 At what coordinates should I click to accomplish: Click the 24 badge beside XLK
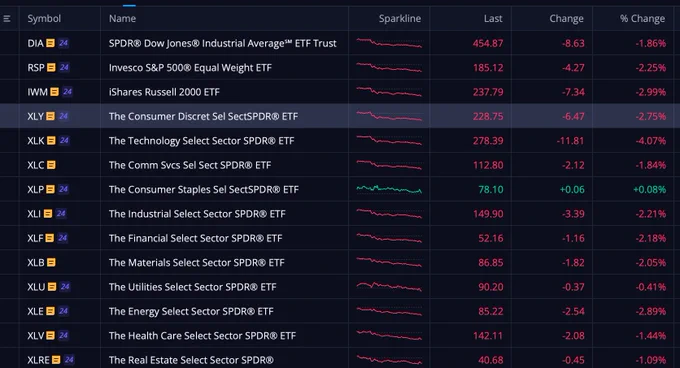[64, 140]
